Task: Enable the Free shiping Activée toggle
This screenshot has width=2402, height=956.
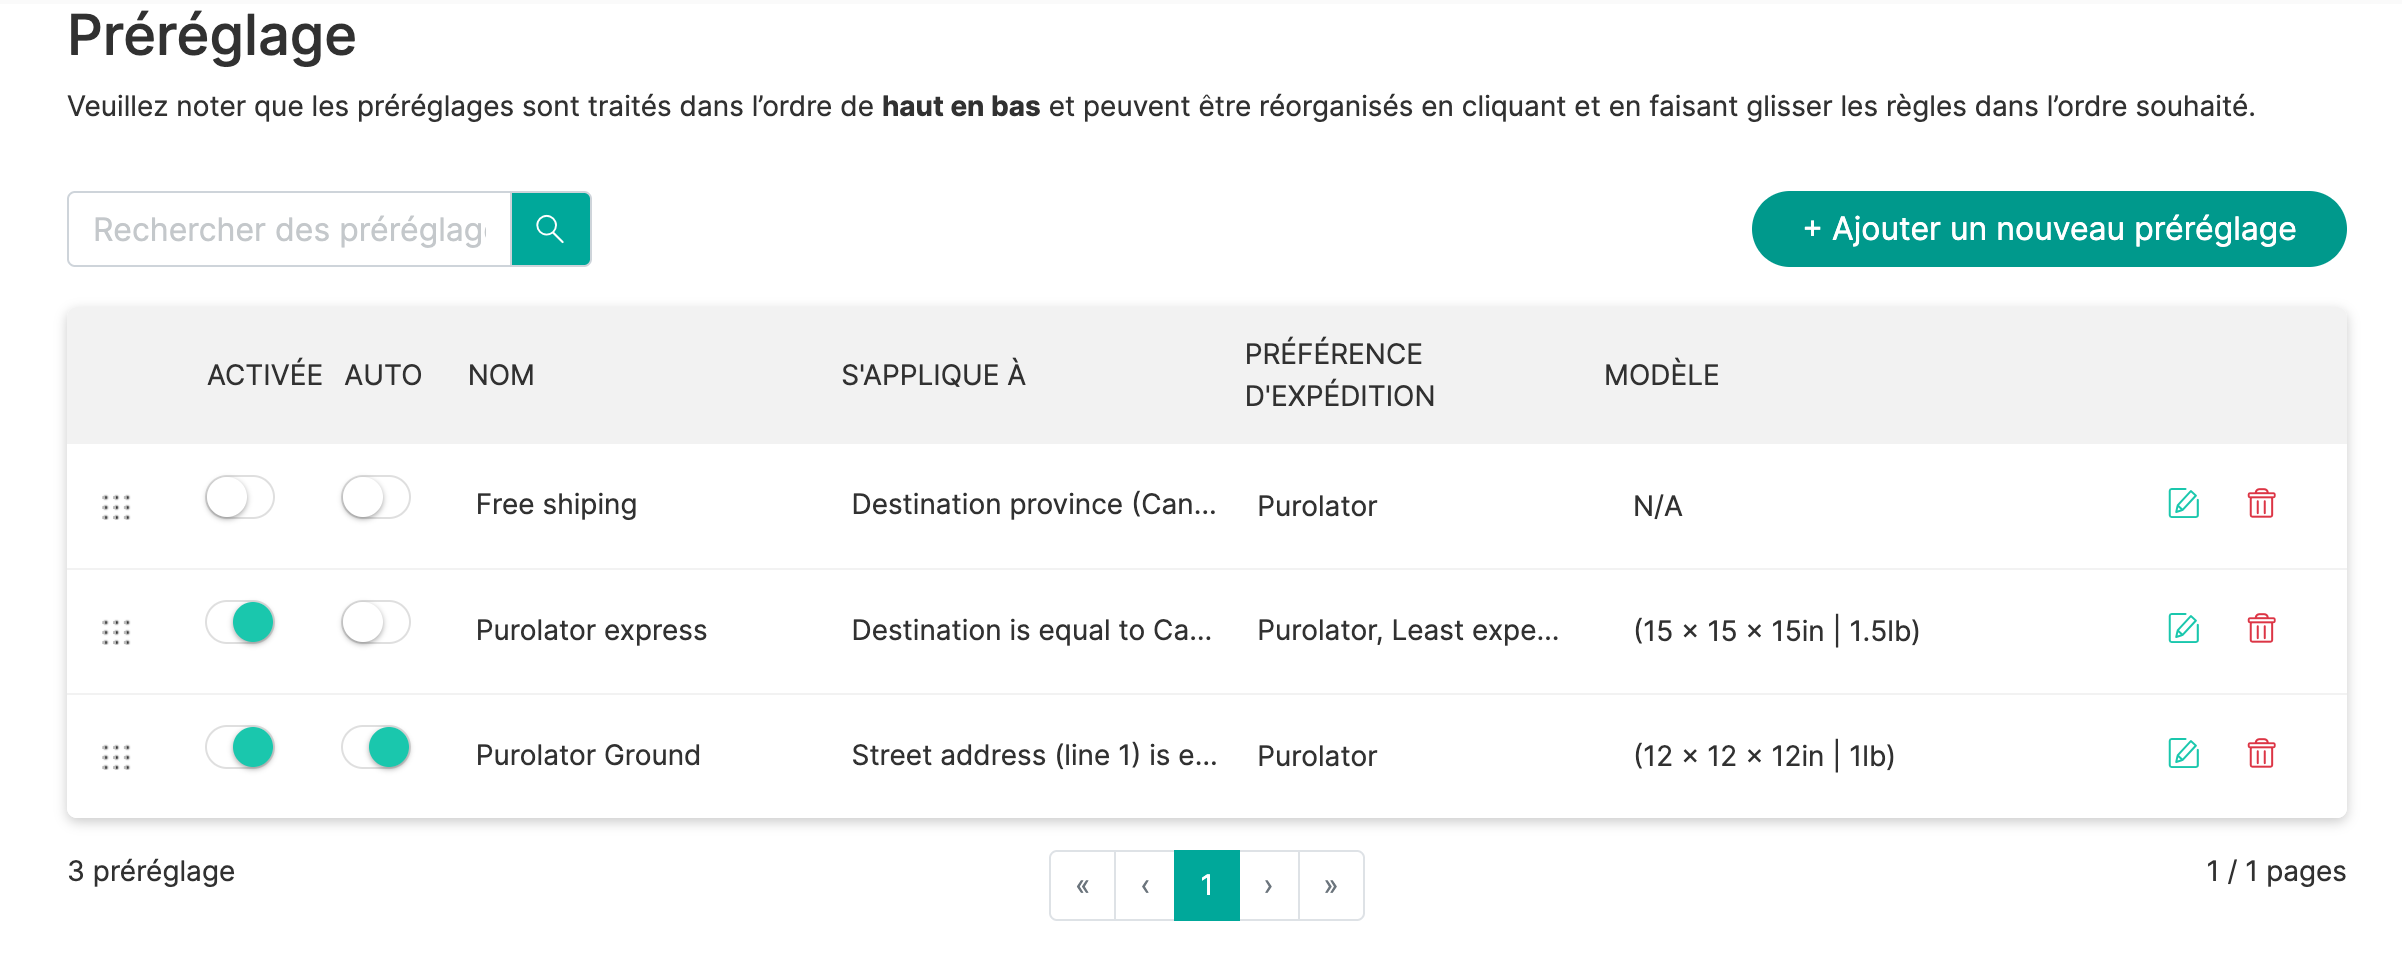Action: click(240, 498)
